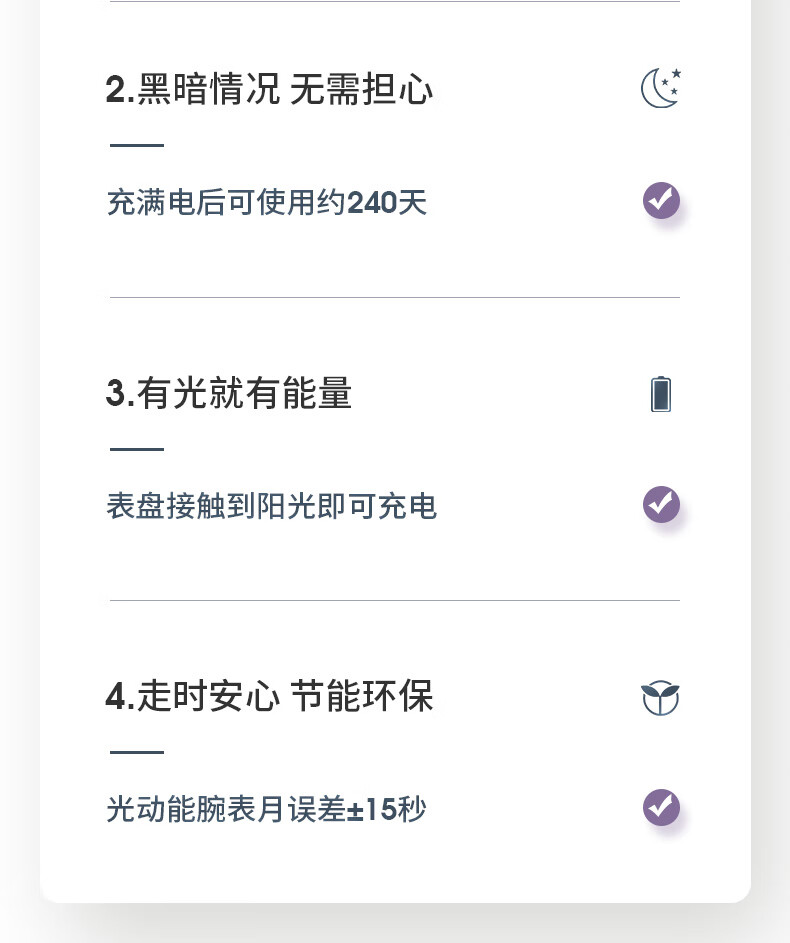
Task: Click the bold 240 number
Action: tap(372, 203)
